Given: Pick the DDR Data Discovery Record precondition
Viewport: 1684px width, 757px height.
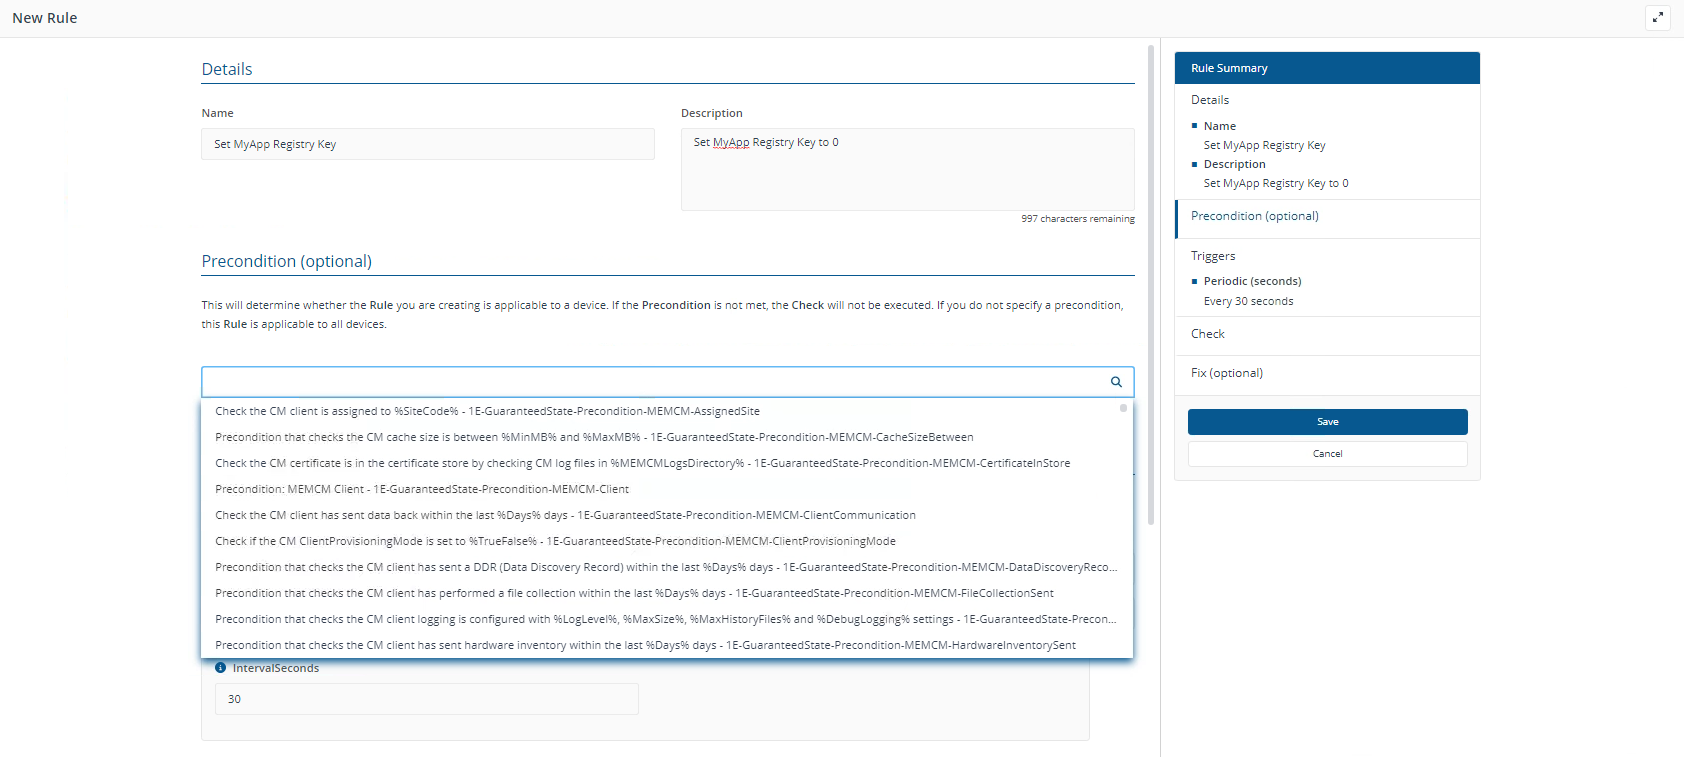Looking at the screenshot, I should 665,567.
